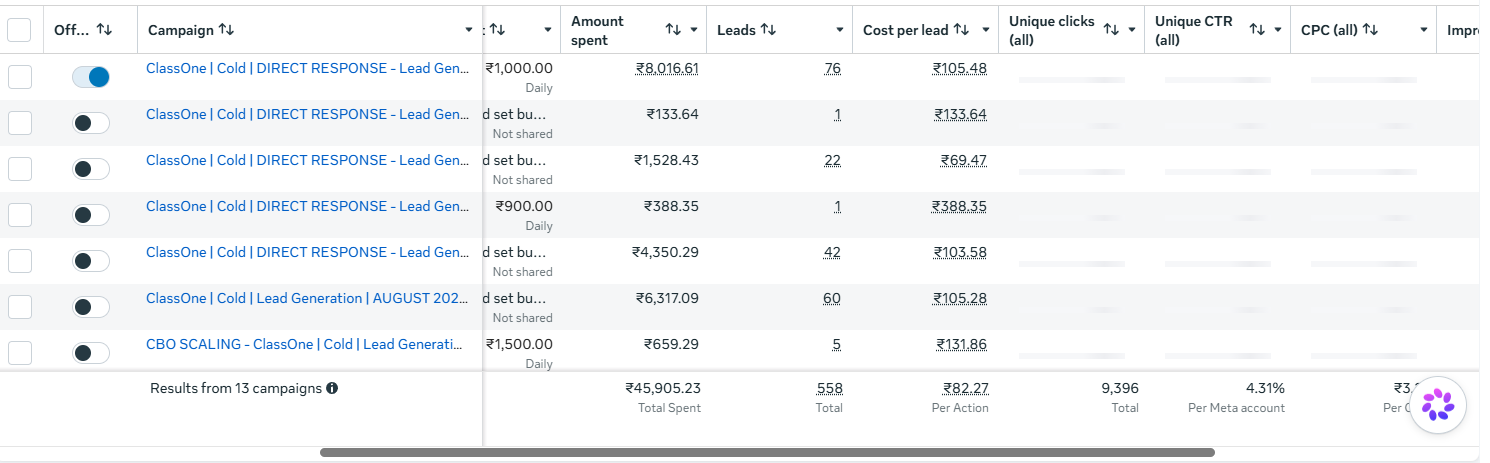
Task: Open the CPC (all) column dropdown
Action: point(1424,30)
